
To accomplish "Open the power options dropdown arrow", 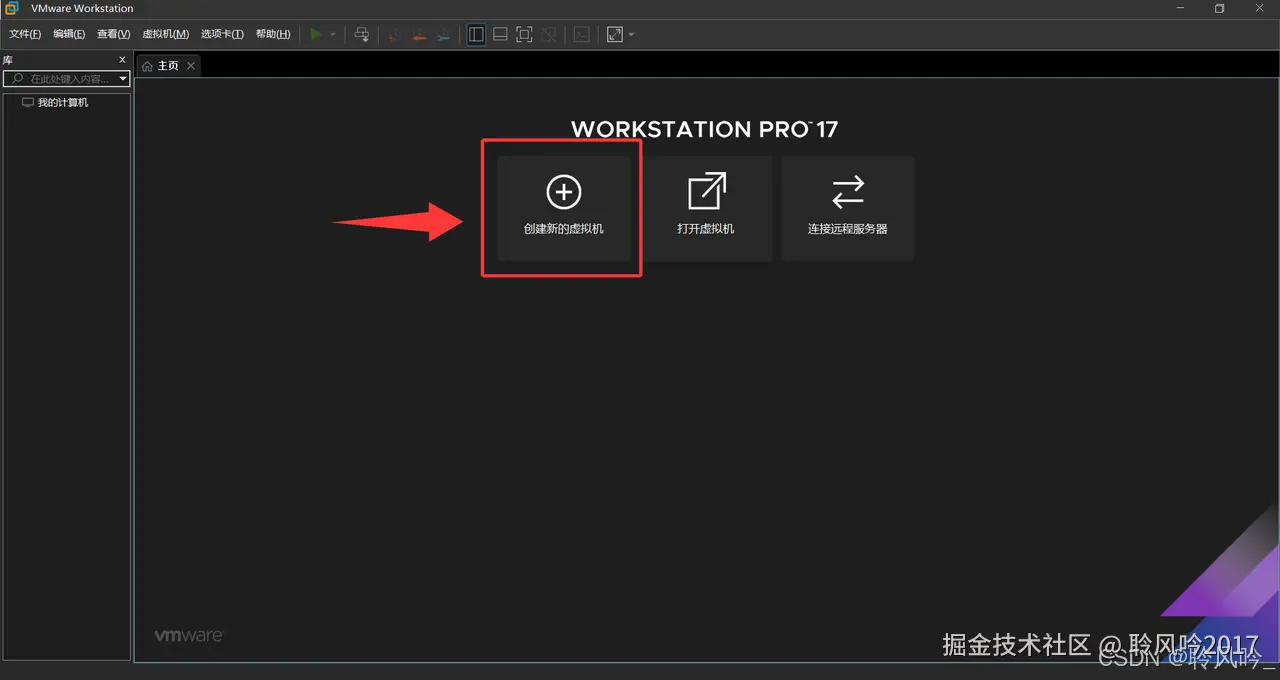I will point(333,34).
